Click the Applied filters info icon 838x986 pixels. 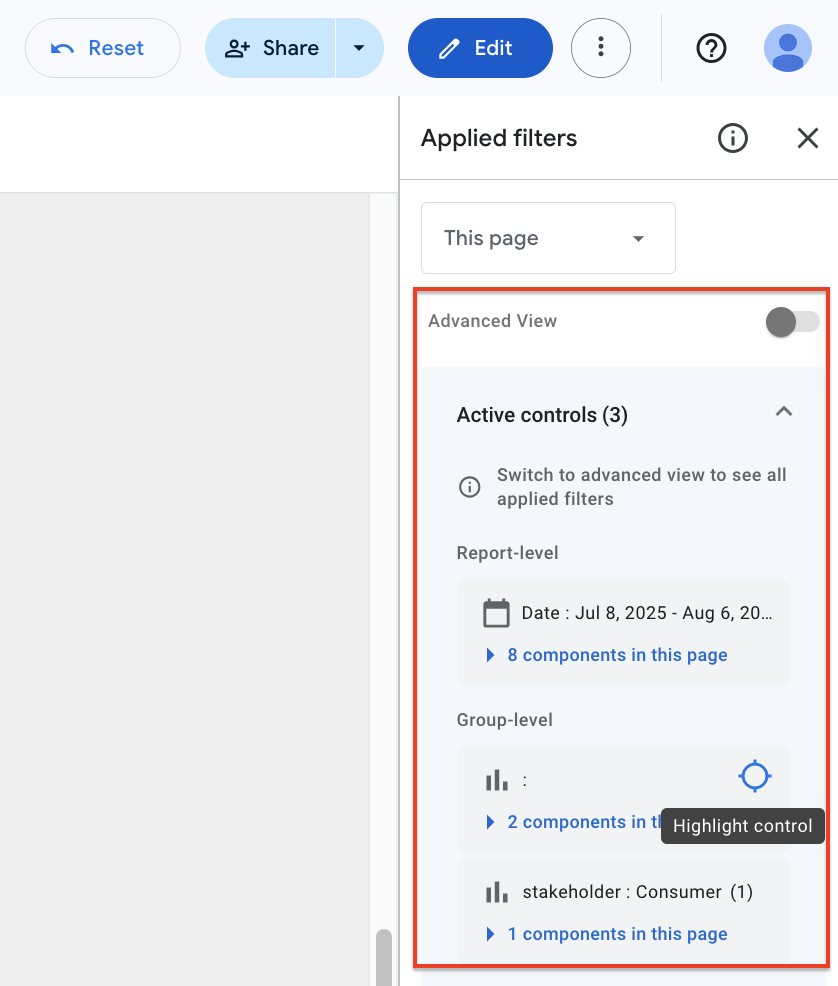732,138
